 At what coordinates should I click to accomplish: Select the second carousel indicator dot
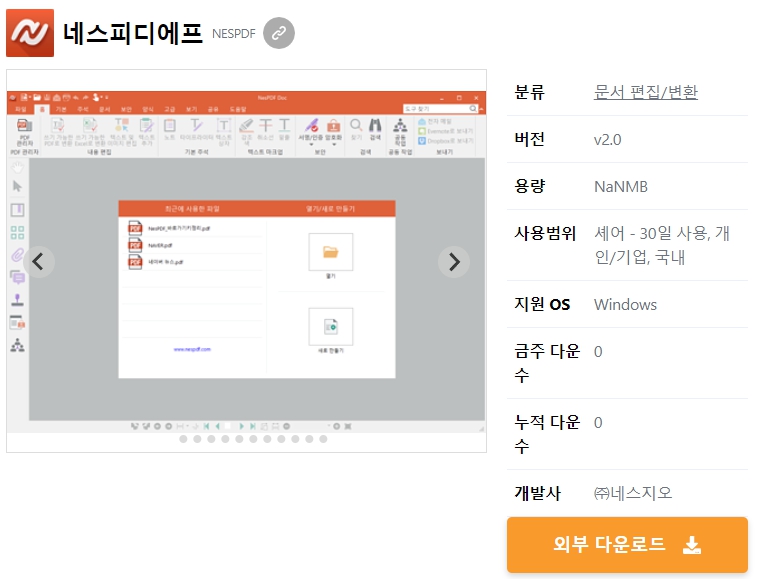pos(197,439)
